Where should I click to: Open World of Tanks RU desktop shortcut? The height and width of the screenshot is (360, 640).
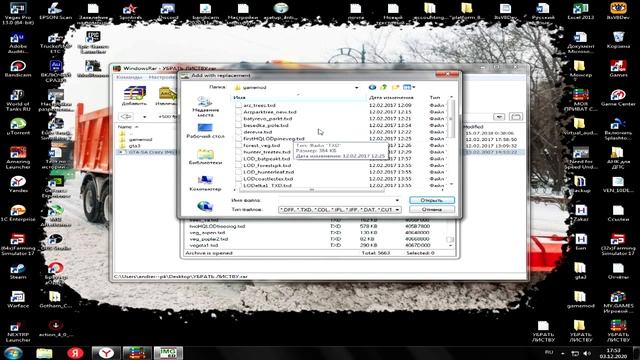pos(18,100)
